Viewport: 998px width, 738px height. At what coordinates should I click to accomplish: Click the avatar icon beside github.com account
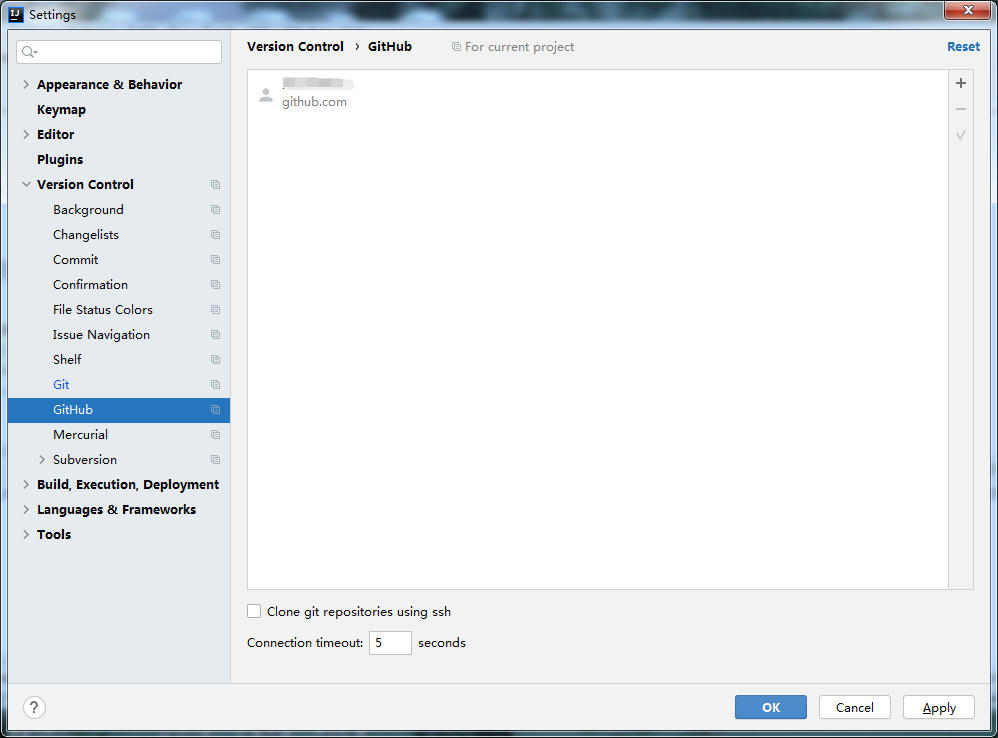click(x=266, y=94)
